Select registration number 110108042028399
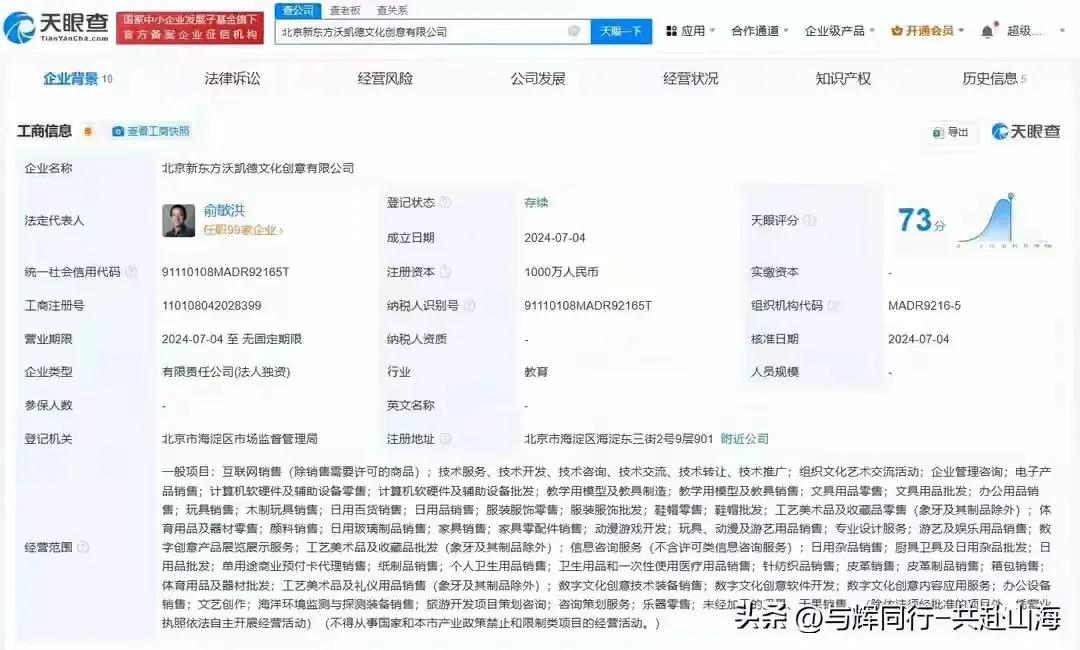 (x=211, y=306)
